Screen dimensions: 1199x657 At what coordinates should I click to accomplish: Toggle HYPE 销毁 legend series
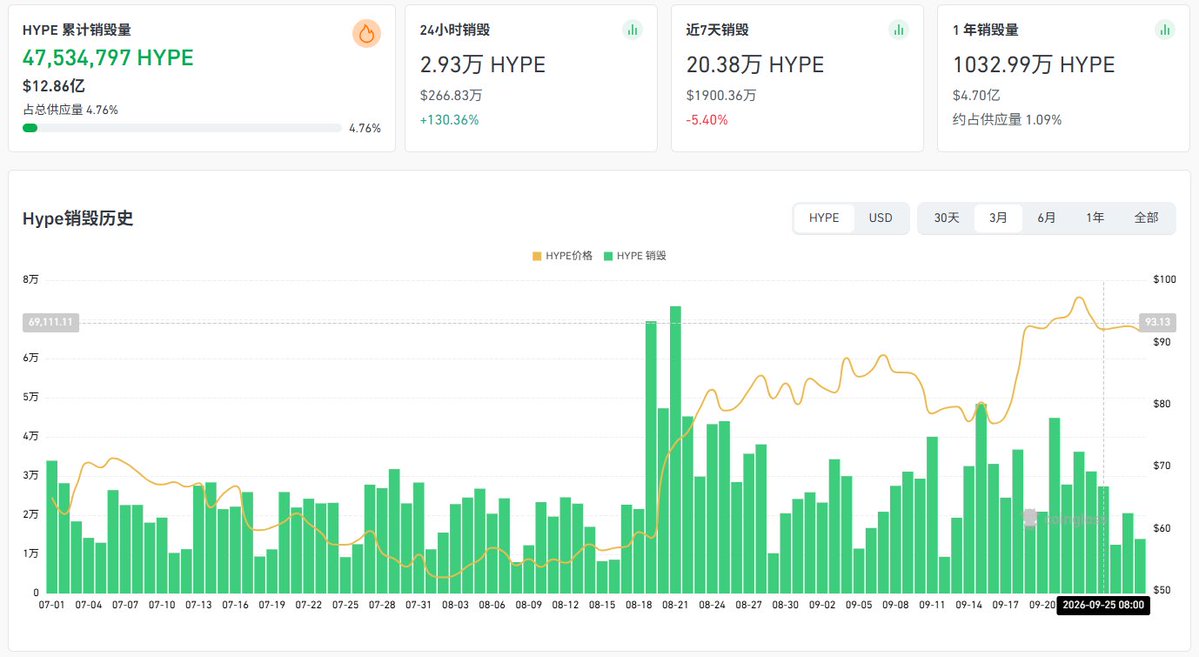coord(635,255)
